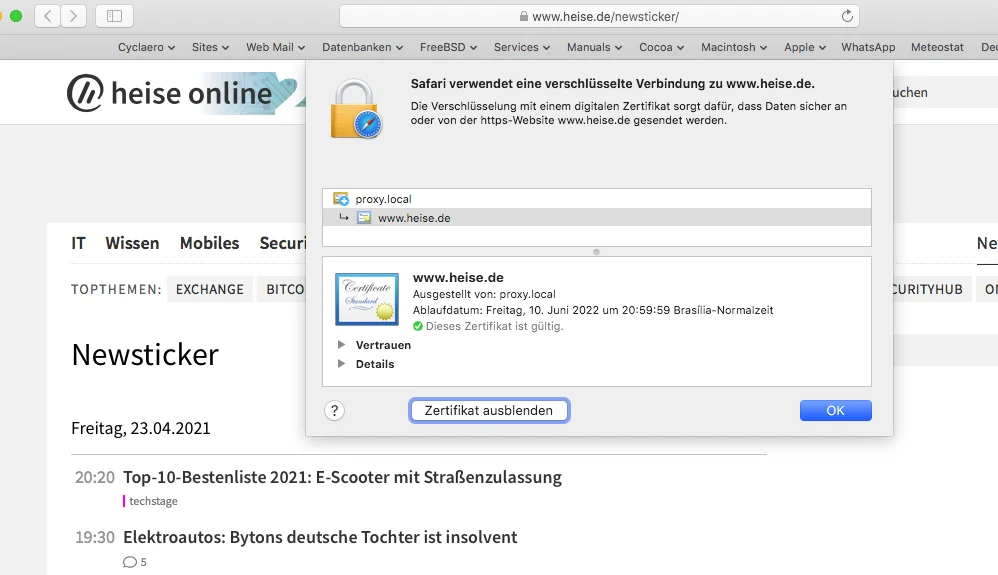
Task: Click Ausgestellt von: proxy.local text
Action: (484, 294)
